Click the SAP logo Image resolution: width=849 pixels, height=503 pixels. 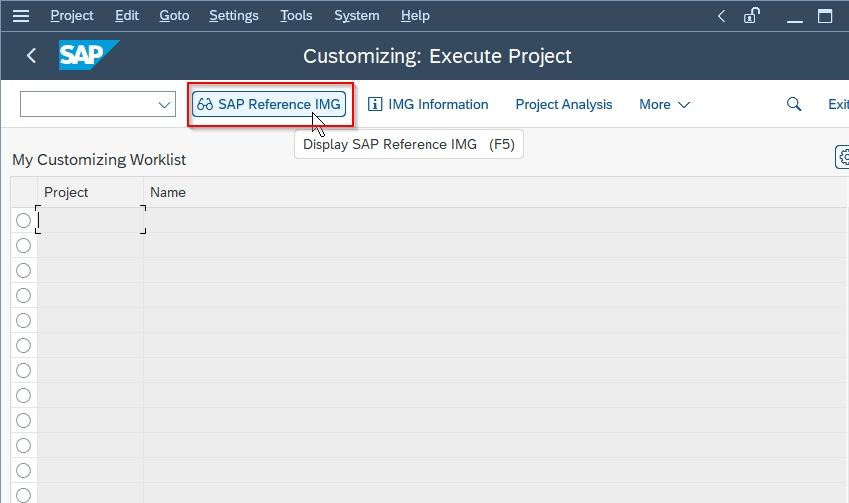click(x=89, y=55)
